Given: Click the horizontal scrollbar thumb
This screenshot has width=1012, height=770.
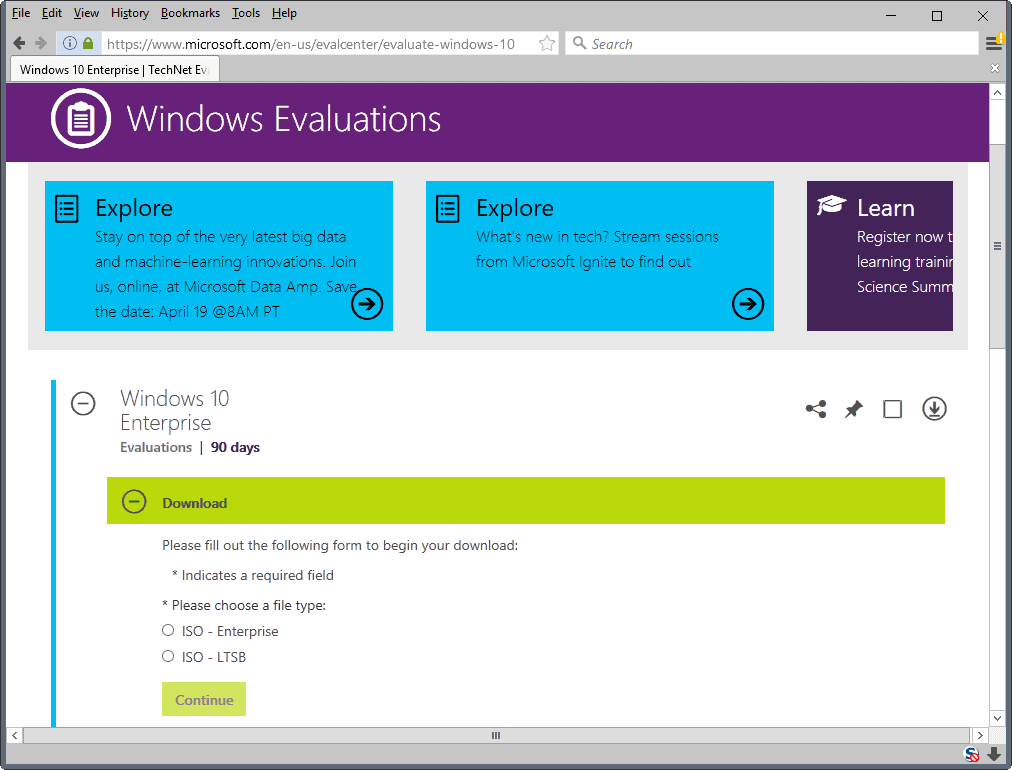Looking at the screenshot, I should [496, 735].
